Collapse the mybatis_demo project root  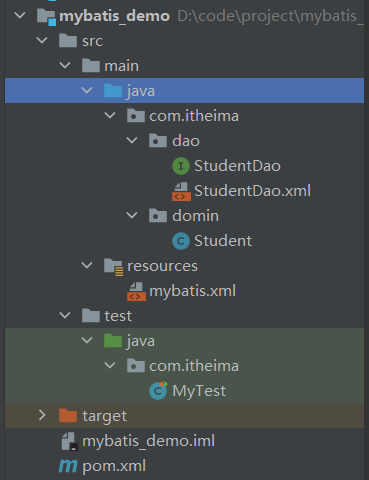pyautogui.click(x=20, y=15)
